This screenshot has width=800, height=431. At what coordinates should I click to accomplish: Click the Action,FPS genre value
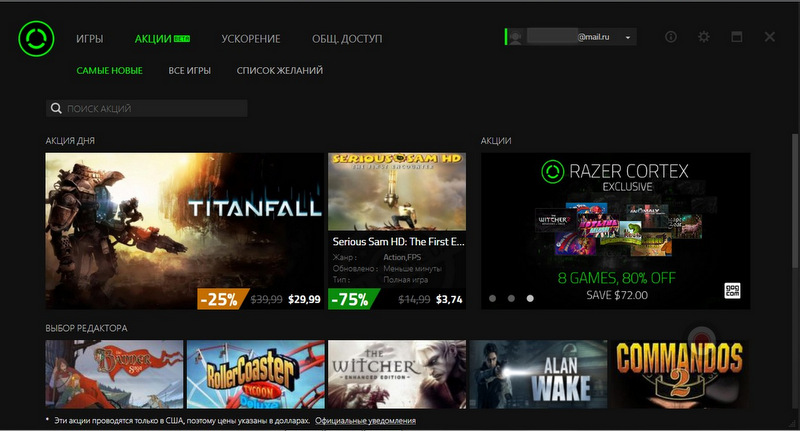[x=402, y=257]
